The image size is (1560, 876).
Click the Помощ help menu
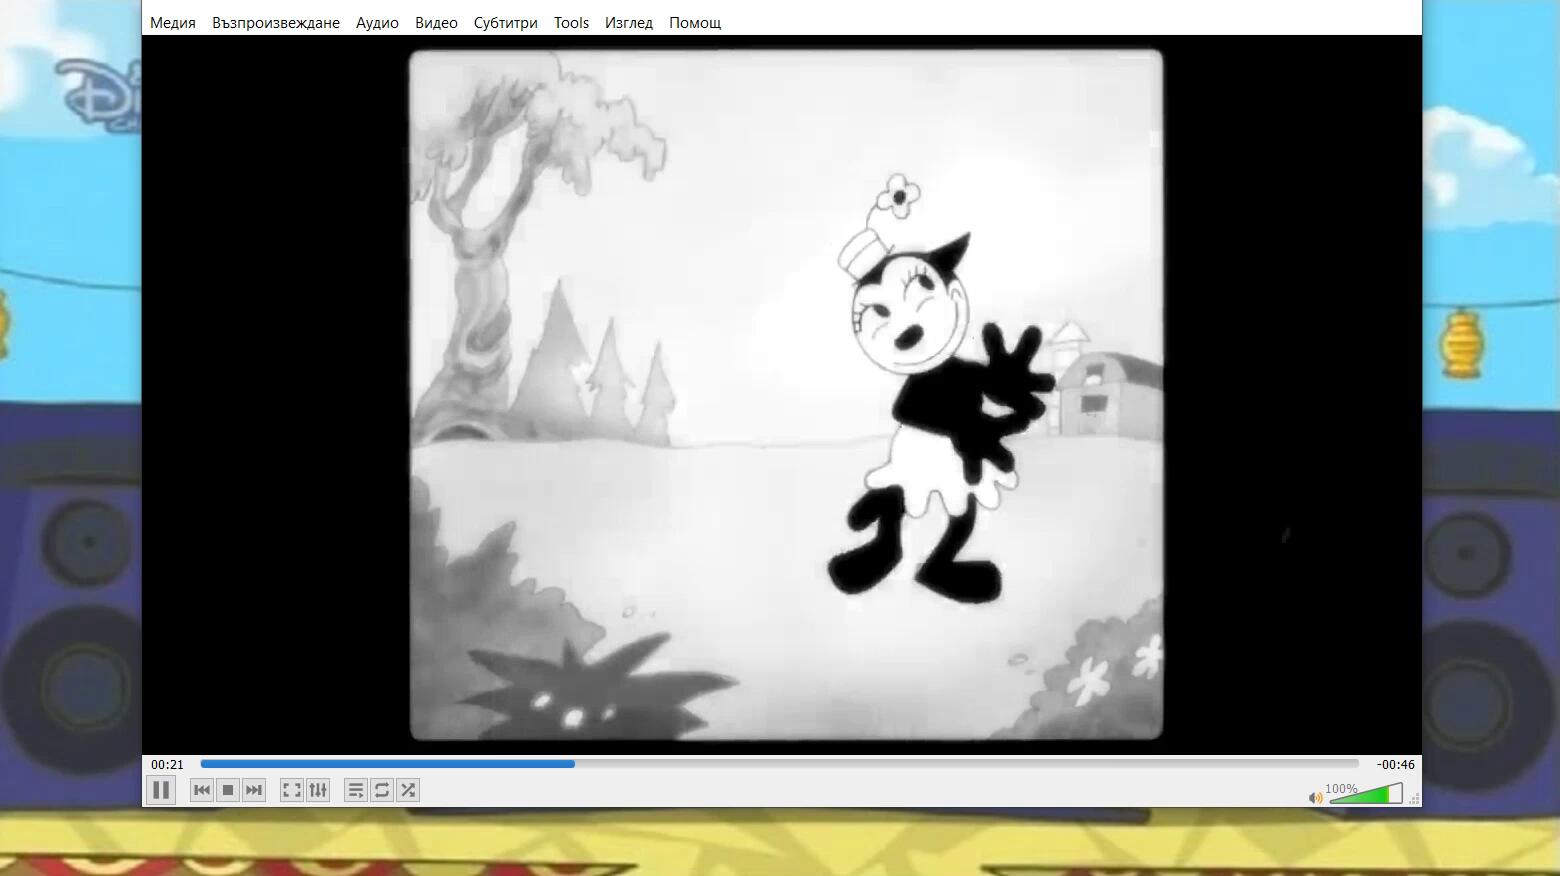click(x=695, y=23)
